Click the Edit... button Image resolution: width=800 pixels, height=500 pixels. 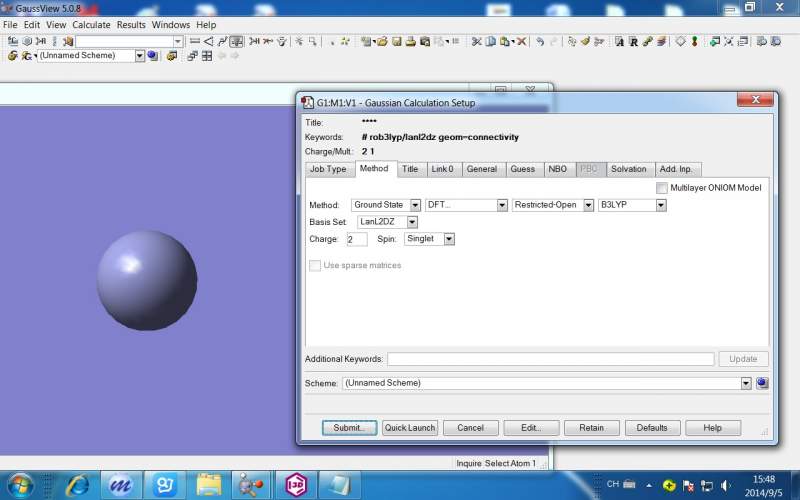pyautogui.click(x=531, y=428)
